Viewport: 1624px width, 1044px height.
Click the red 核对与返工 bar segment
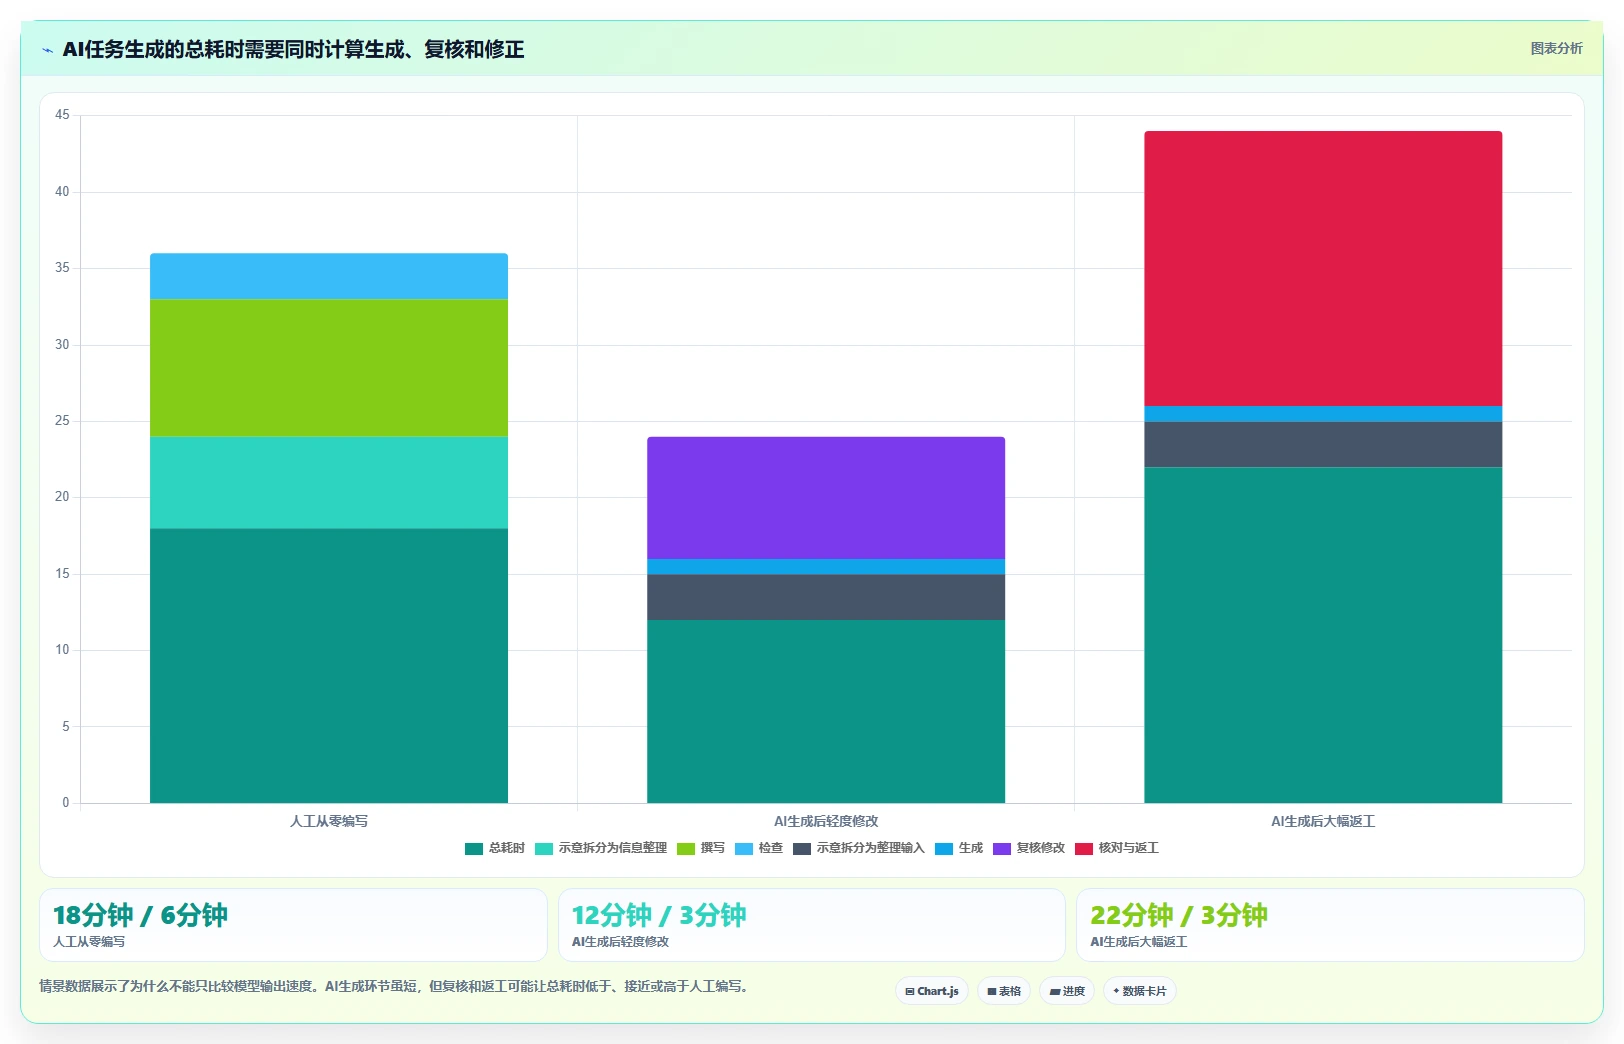(1323, 268)
